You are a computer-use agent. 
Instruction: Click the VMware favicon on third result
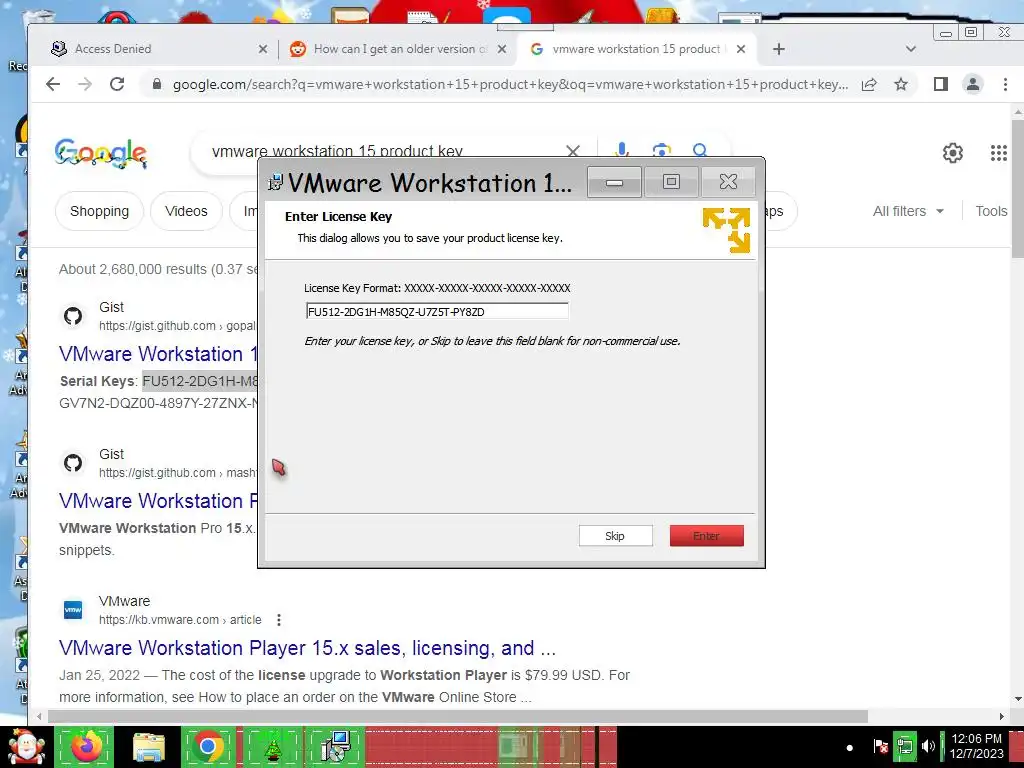[x=73, y=610]
